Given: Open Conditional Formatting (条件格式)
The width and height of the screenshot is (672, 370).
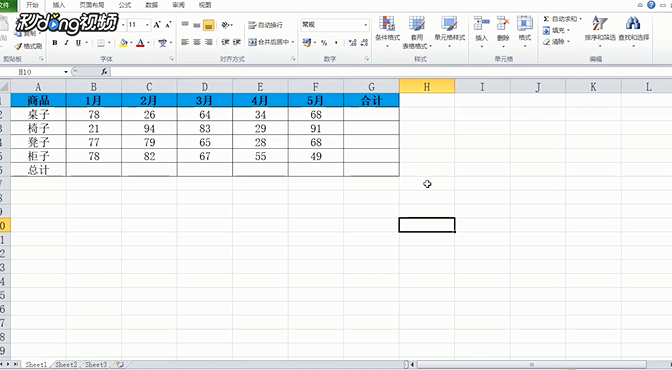Looking at the screenshot, I should [x=387, y=32].
